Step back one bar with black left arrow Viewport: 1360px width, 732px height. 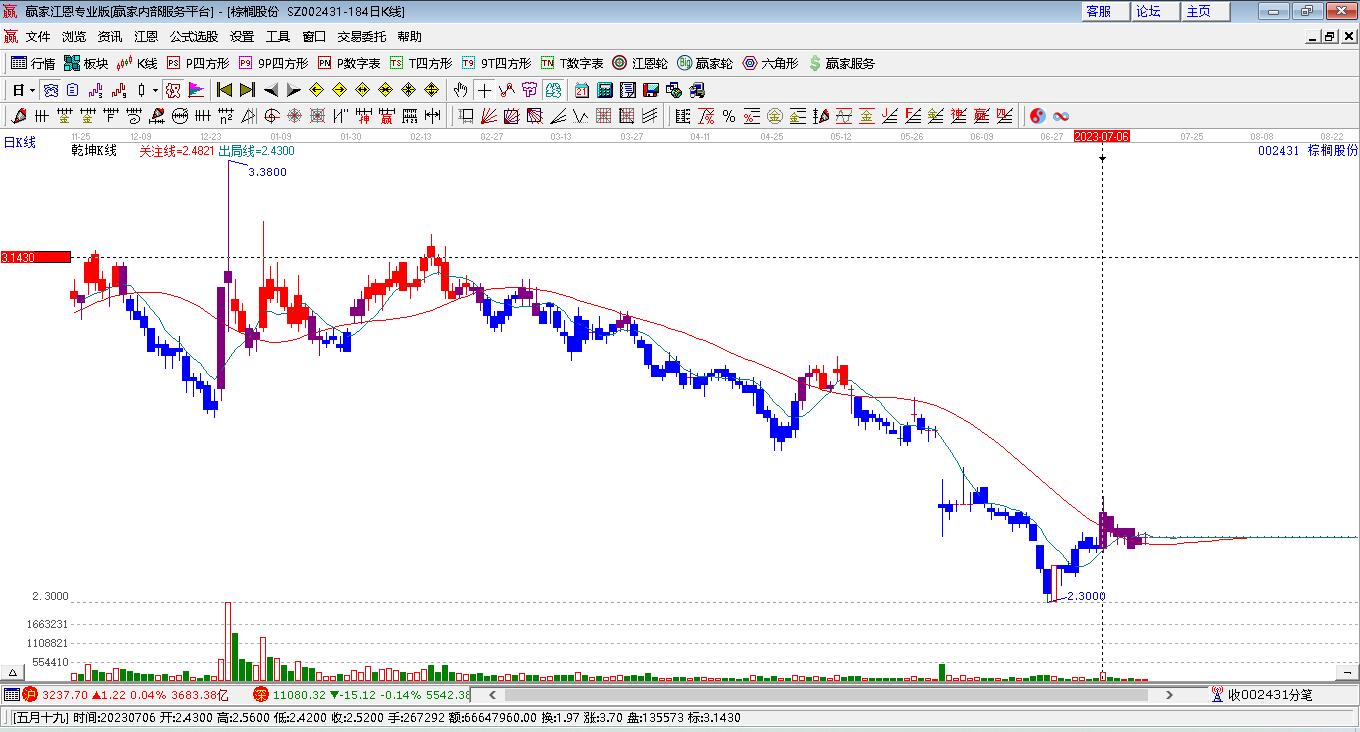270,90
